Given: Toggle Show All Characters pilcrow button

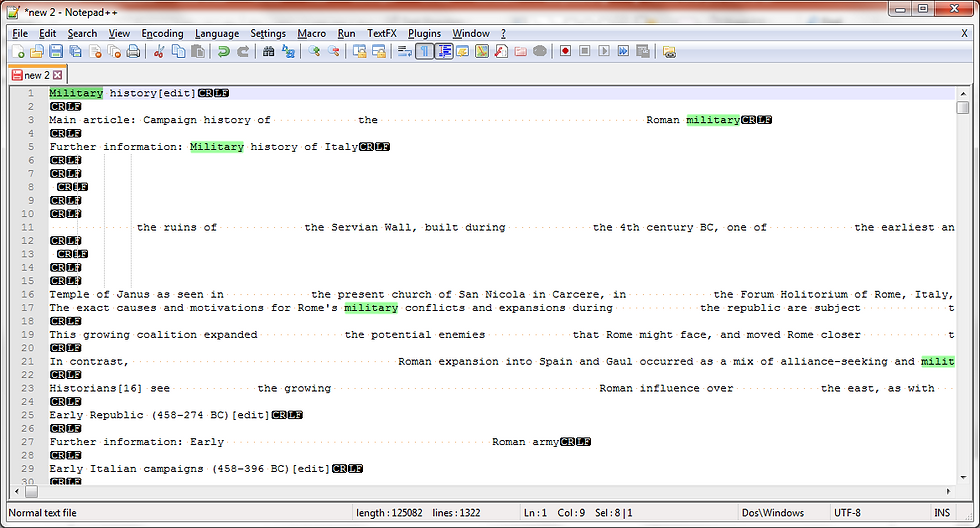Looking at the screenshot, I should (424, 52).
